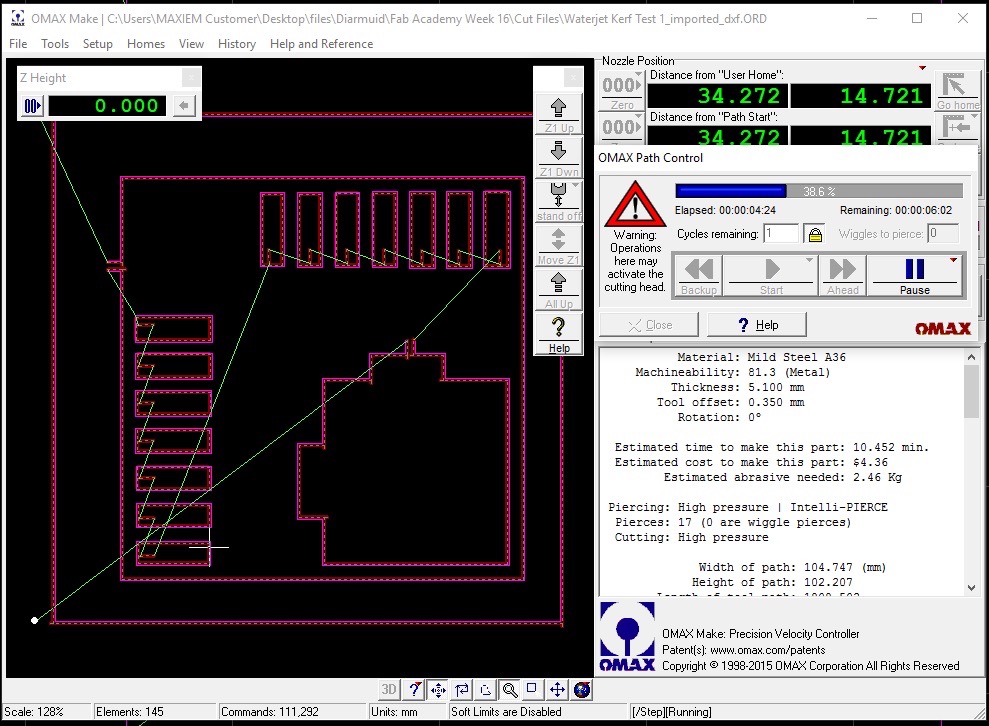This screenshot has width=989, height=726.
Task: Toggle the 3D view button
Action: [x=389, y=689]
